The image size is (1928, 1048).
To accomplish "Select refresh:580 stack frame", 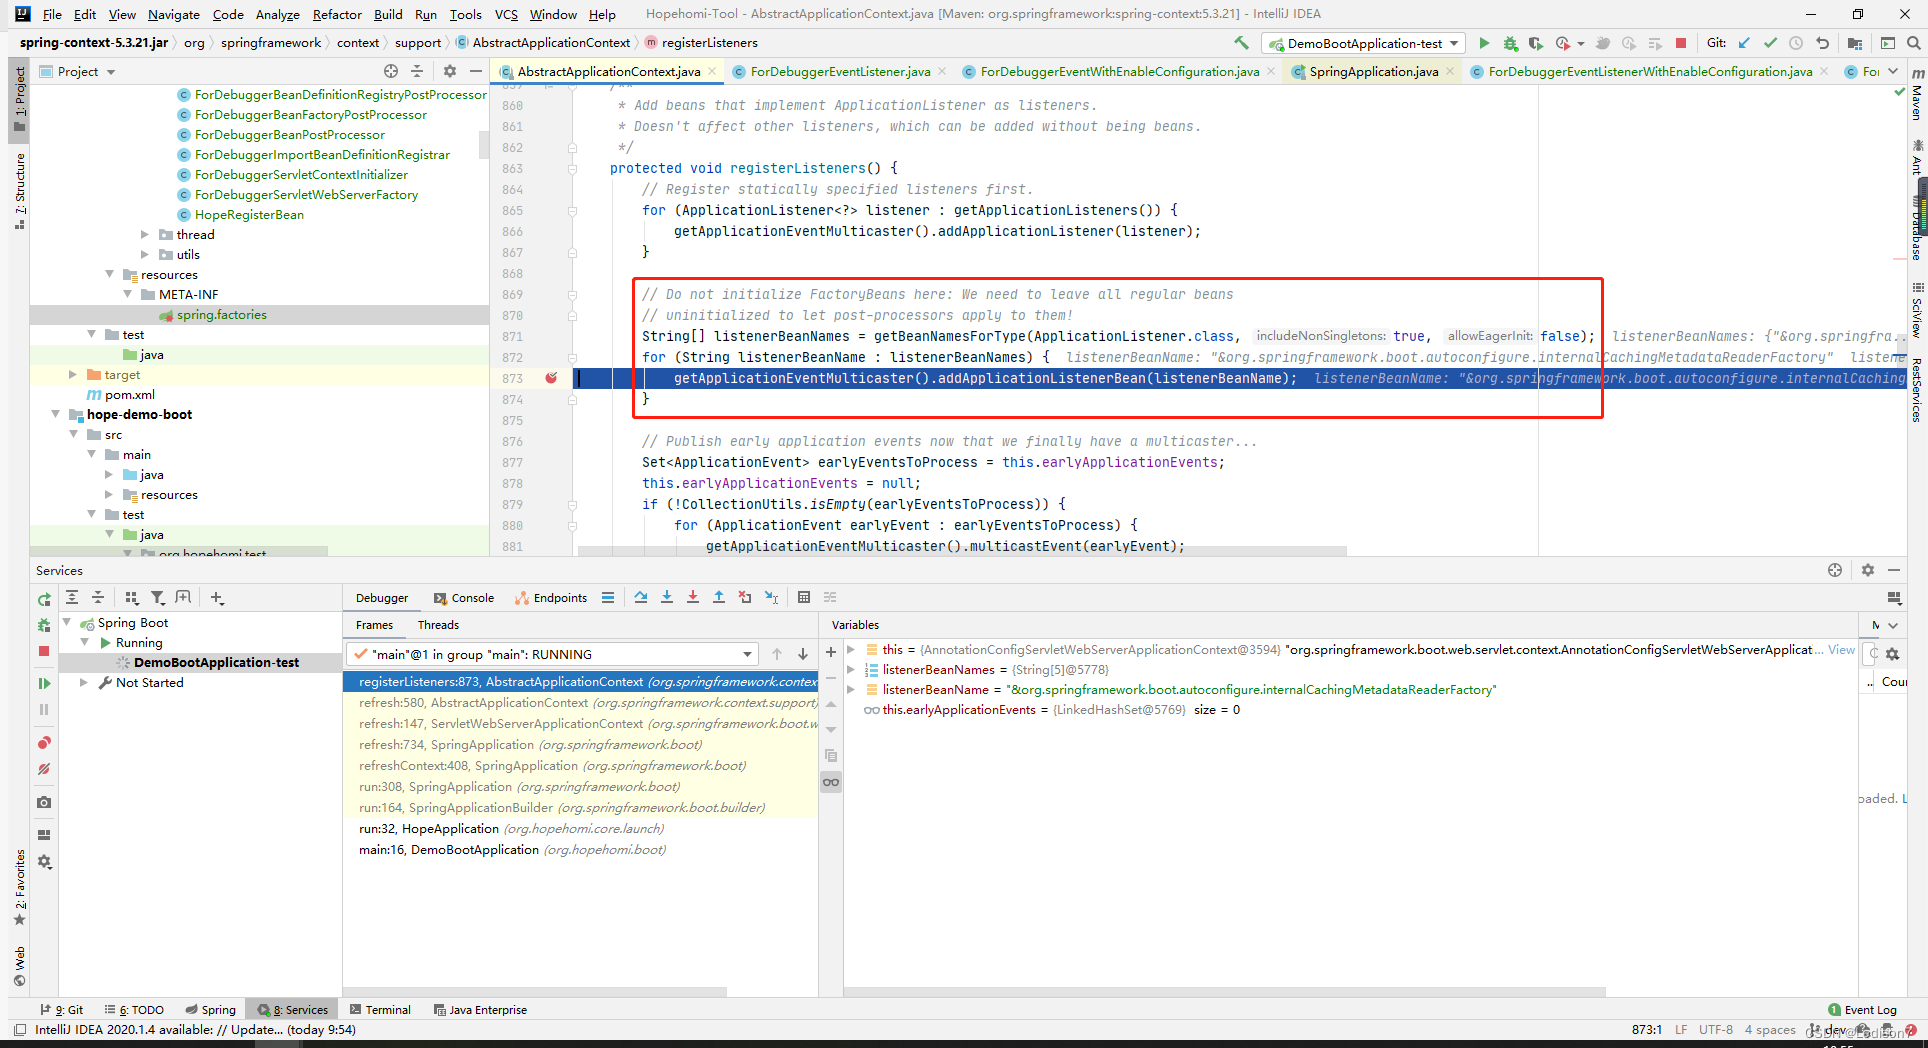I will [x=580, y=702].
